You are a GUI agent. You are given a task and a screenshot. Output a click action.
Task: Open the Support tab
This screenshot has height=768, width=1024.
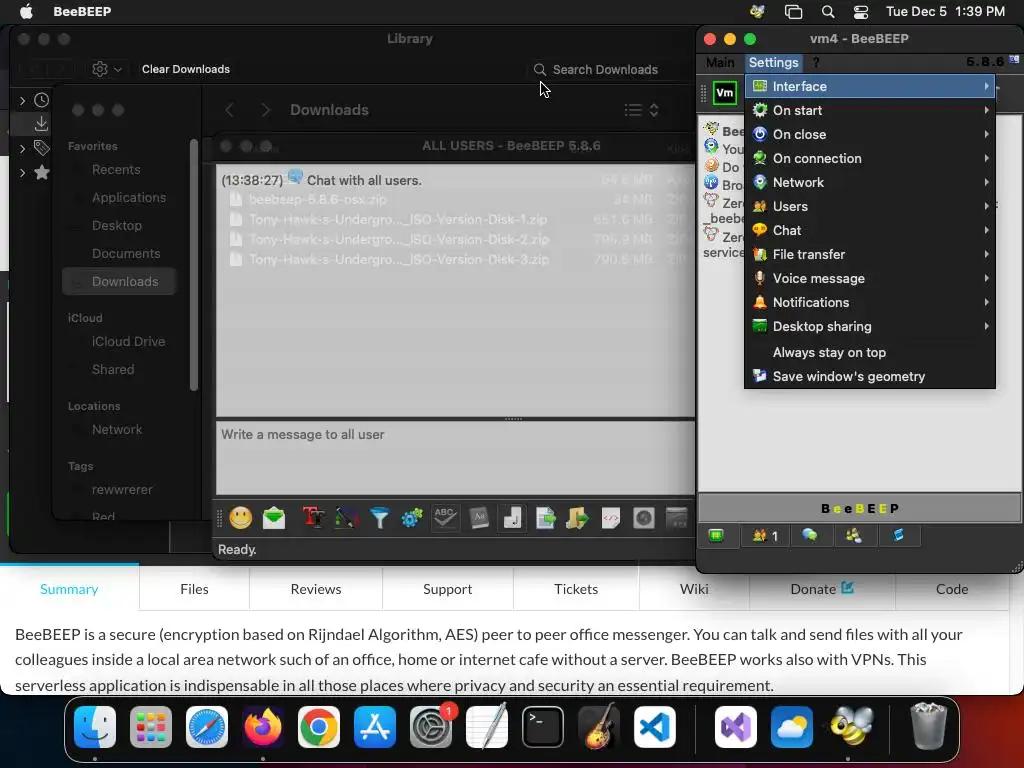pyautogui.click(x=447, y=589)
